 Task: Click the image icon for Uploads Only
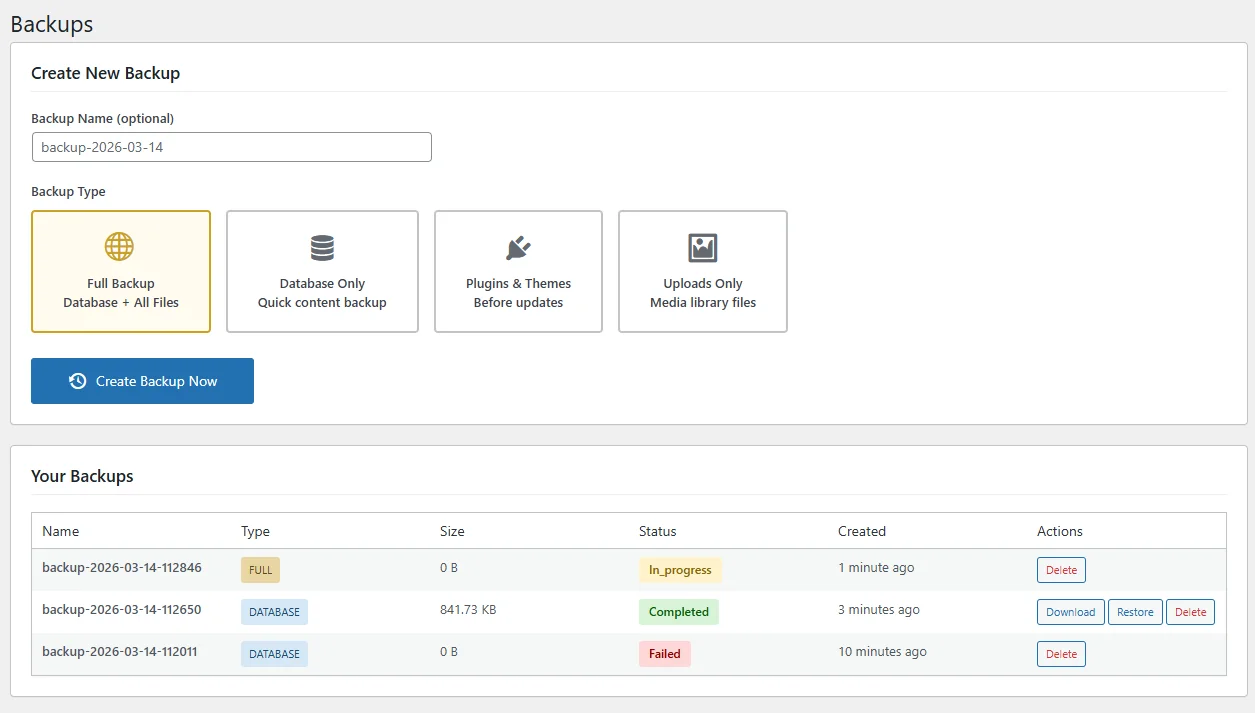point(703,247)
